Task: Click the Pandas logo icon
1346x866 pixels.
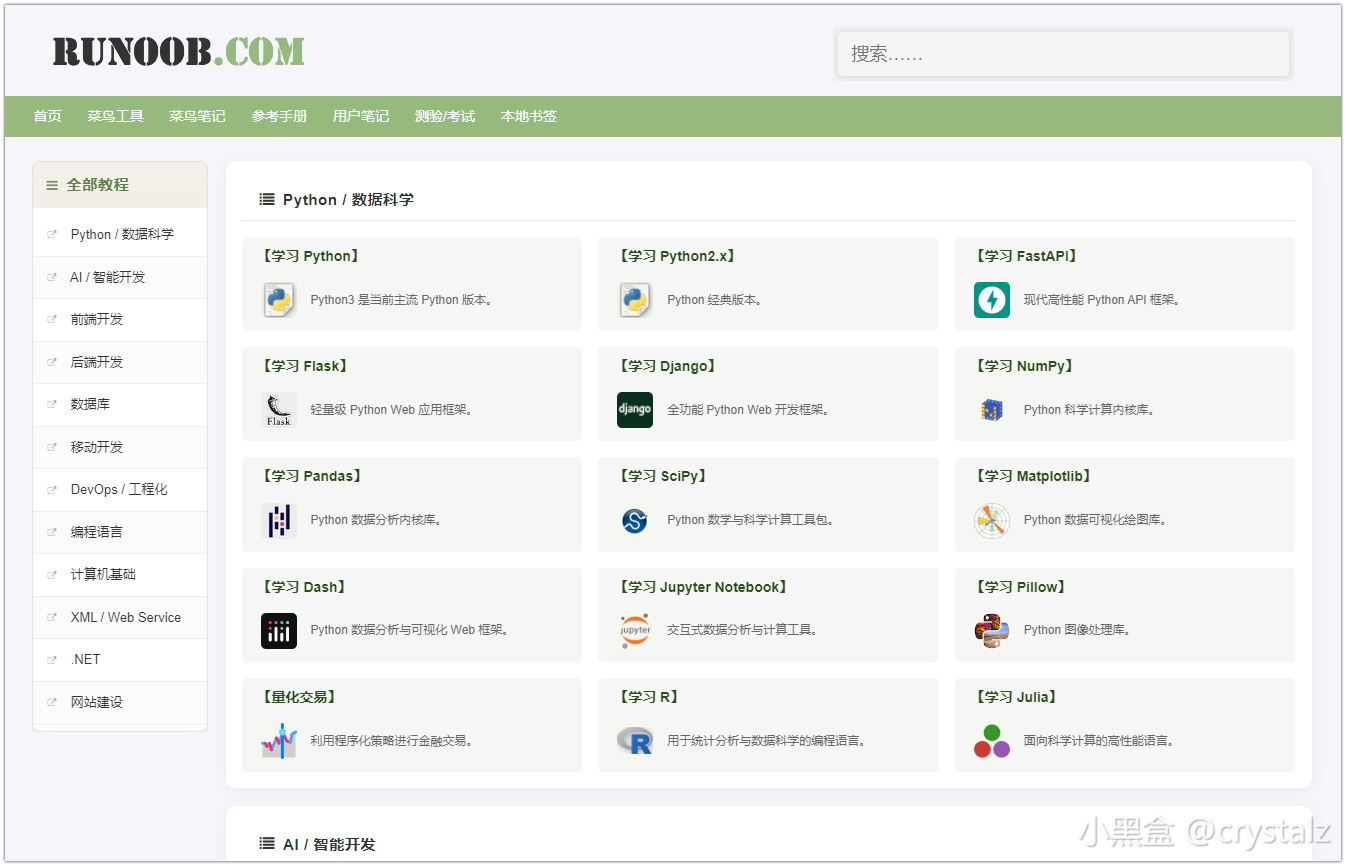Action: click(x=279, y=520)
